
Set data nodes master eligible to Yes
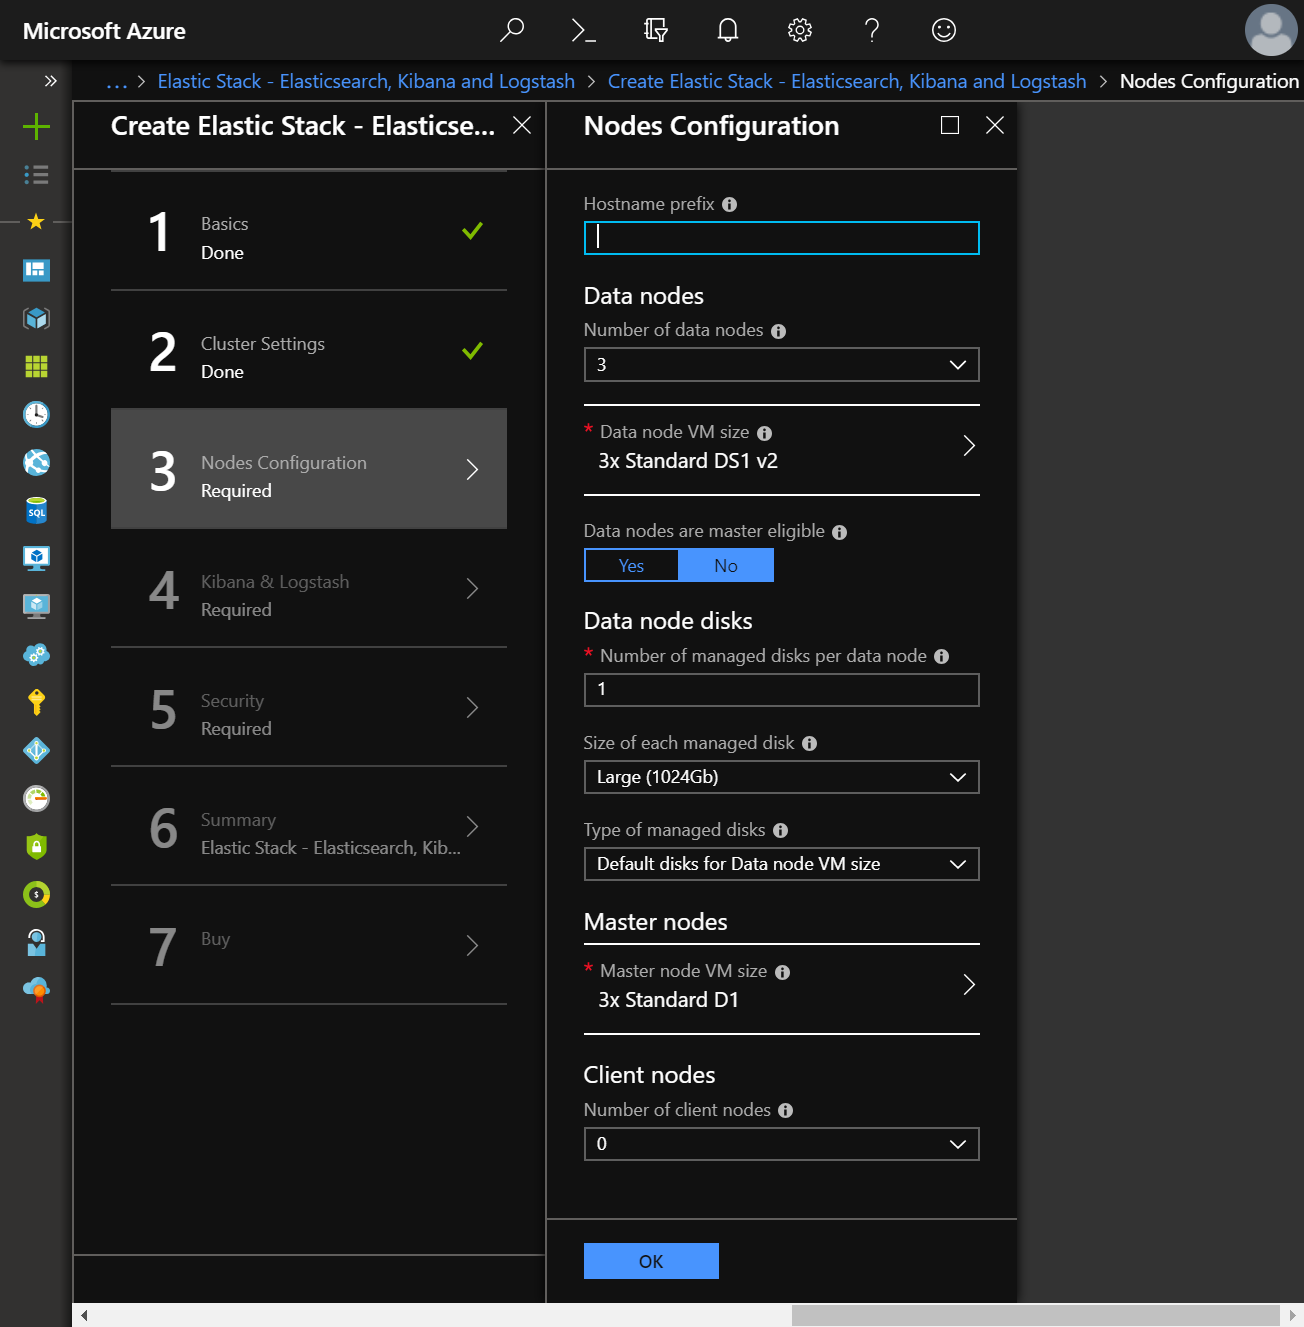click(x=631, y=565)
